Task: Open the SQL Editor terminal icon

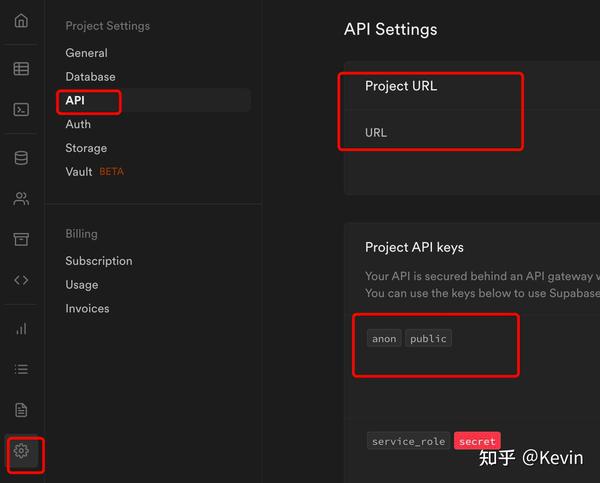Action: click(x=21, y=109)
